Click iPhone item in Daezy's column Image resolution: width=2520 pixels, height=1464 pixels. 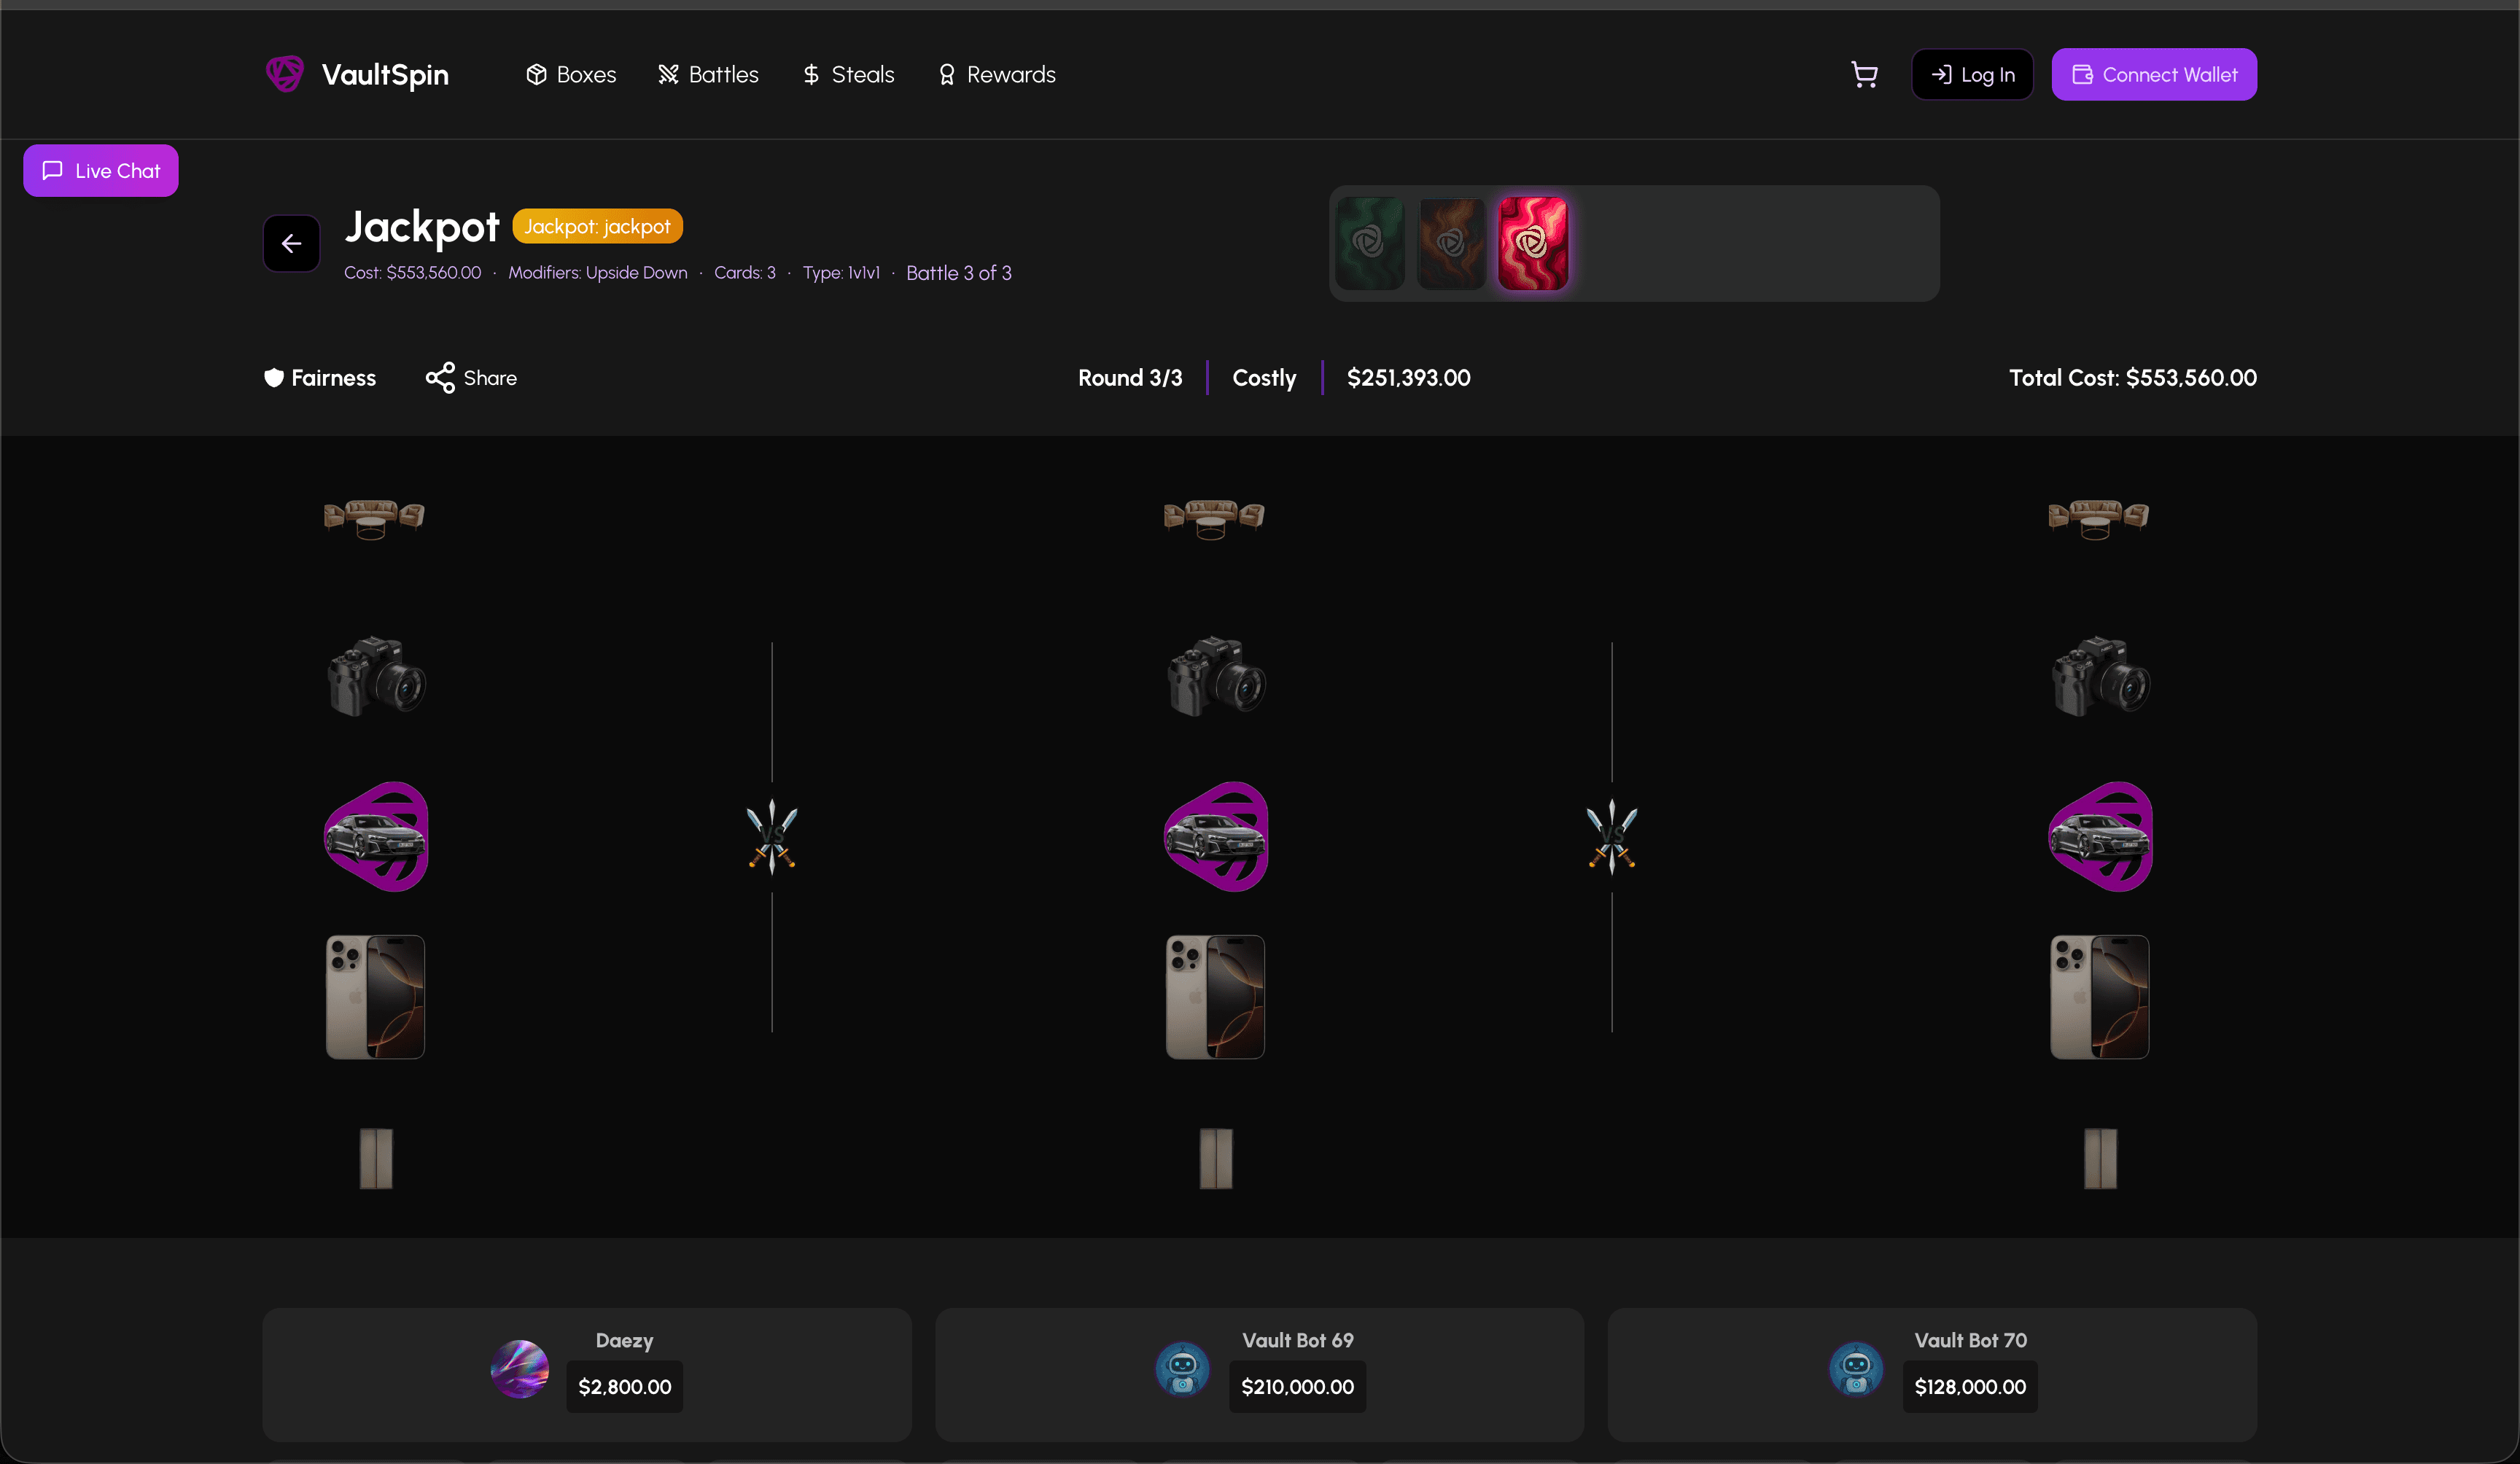coord(376,997)
